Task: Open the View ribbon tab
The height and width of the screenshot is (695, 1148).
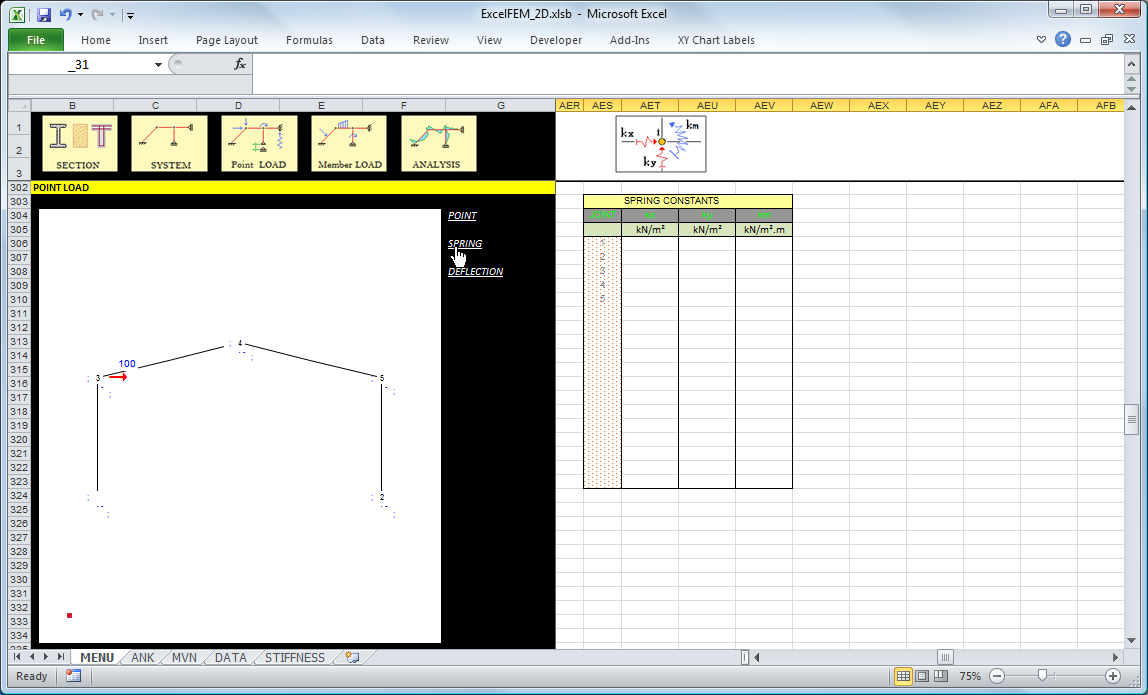Action: (489, 40)
